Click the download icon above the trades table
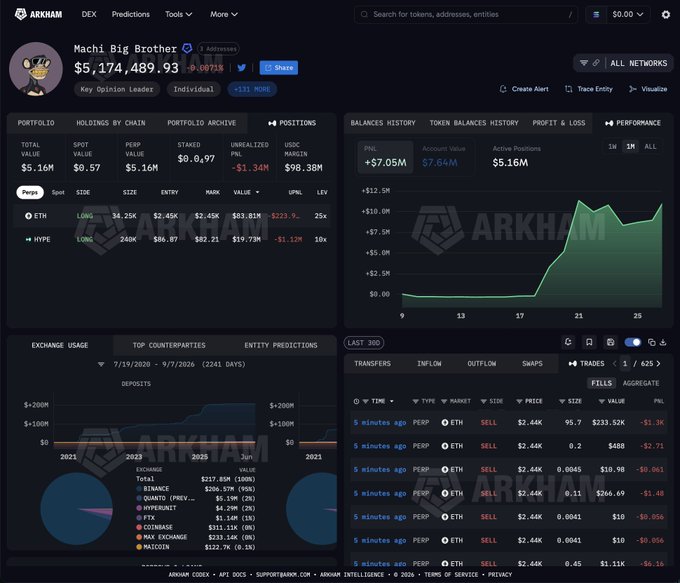The width and height of the screenshot is (680, 583). click(x=663, y=342)
